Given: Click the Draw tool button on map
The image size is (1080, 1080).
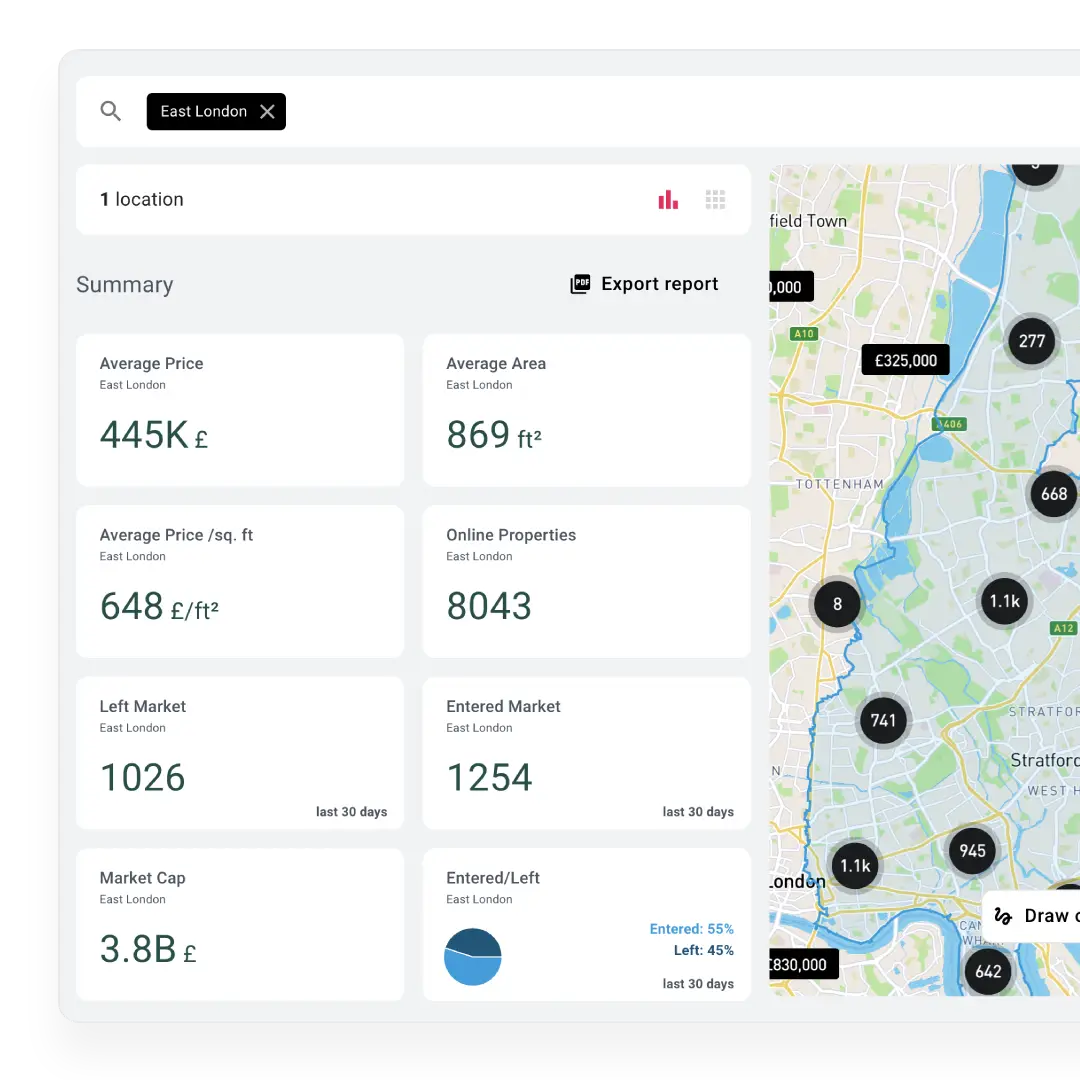Looking at the screenshot, I should 1035,916.
